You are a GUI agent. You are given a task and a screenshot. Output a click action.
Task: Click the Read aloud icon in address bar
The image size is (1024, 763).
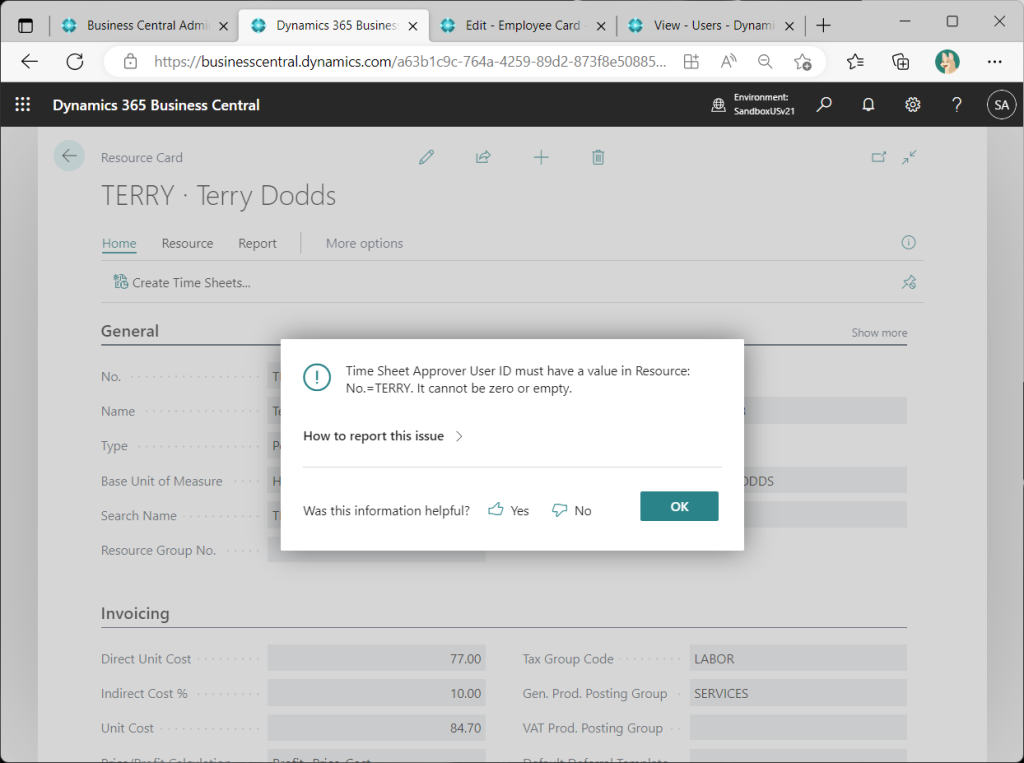(728, 61)
